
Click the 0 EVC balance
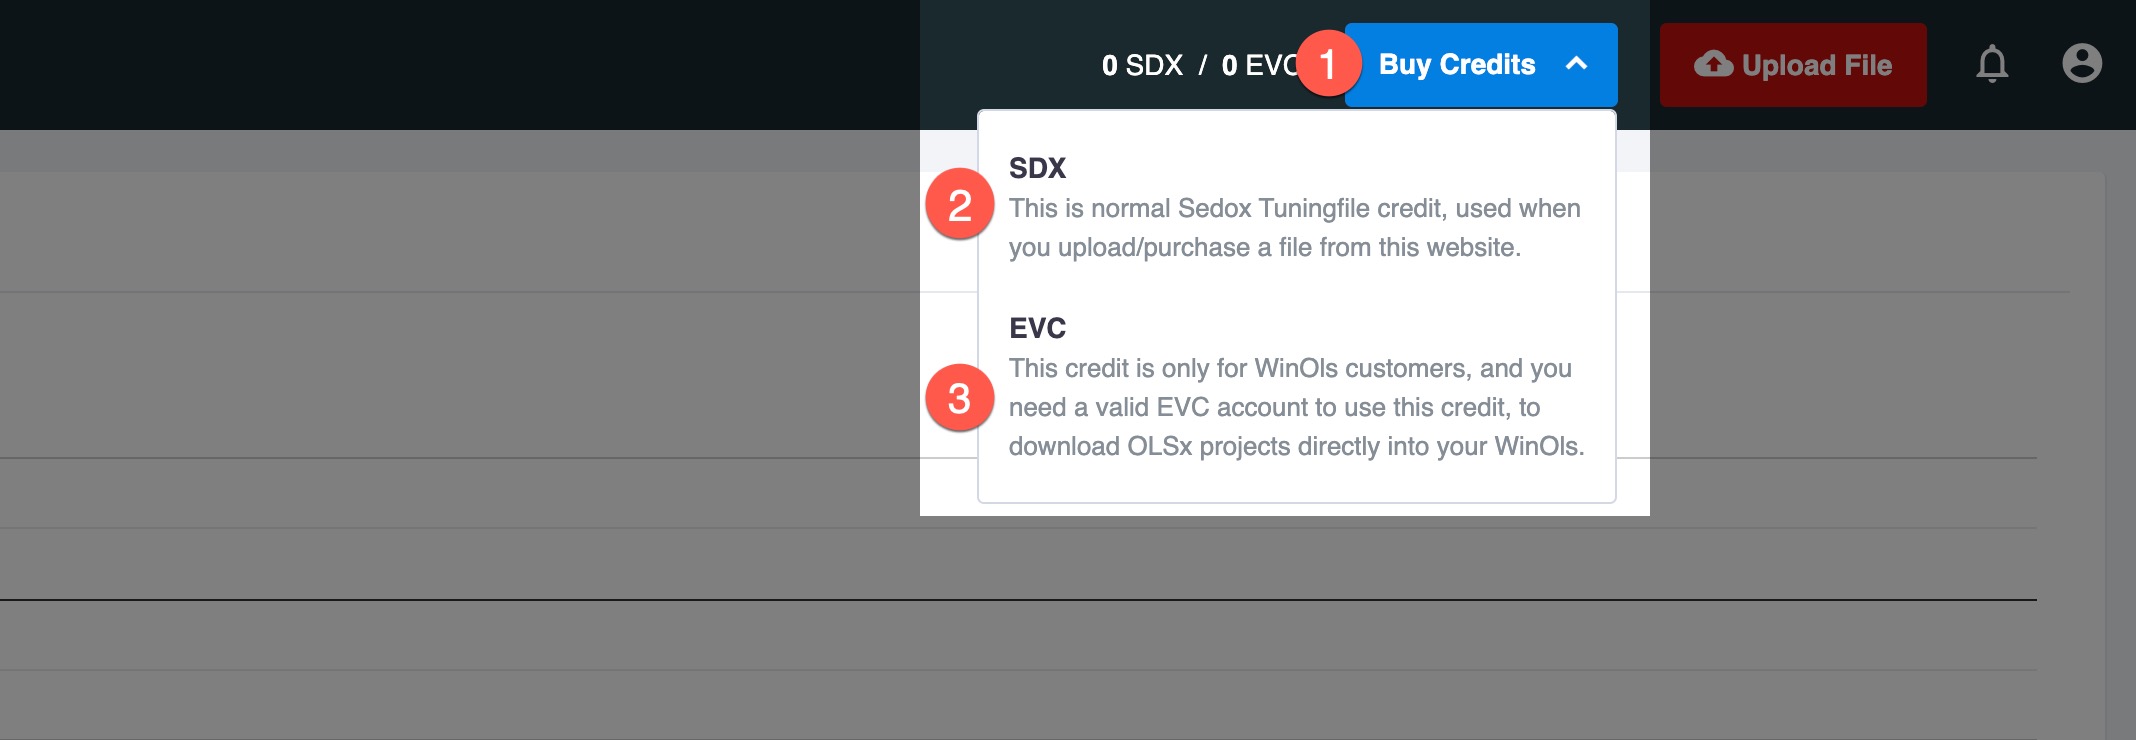tap(1258, 66)
